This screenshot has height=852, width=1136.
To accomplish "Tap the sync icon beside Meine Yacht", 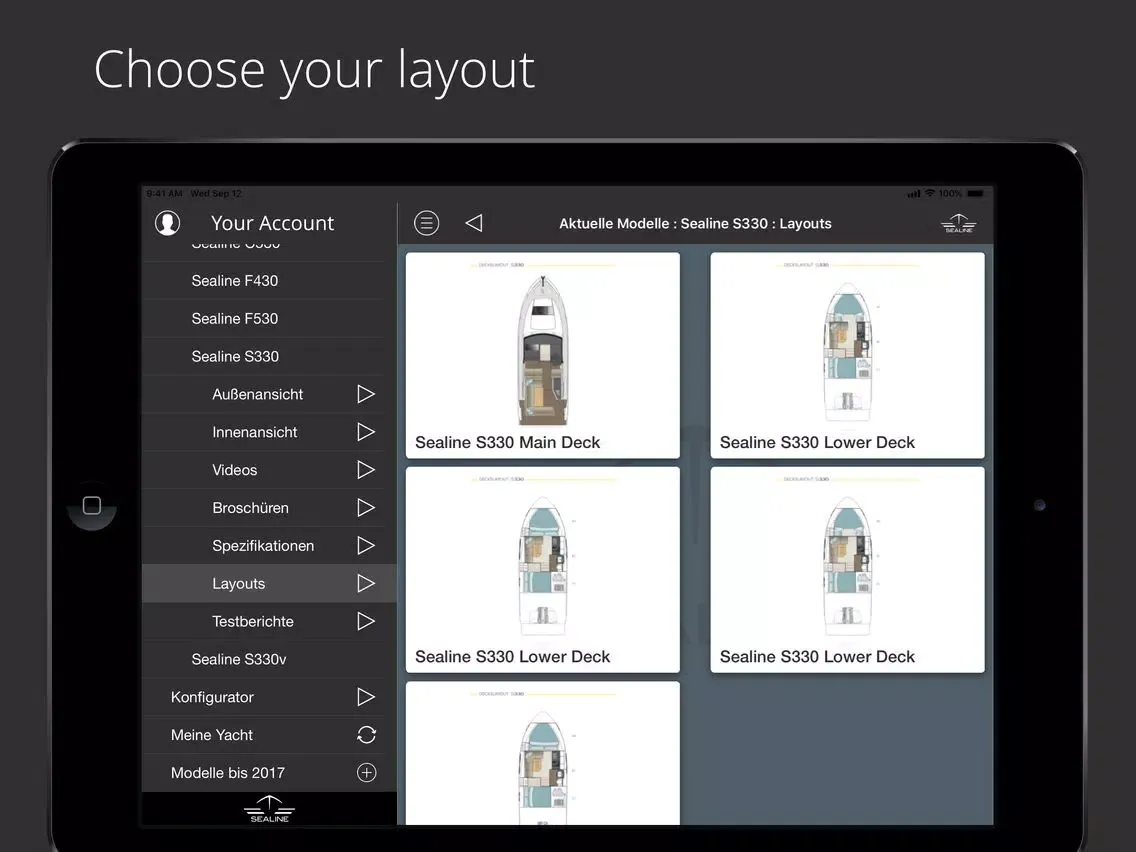I will coord(367,735).
